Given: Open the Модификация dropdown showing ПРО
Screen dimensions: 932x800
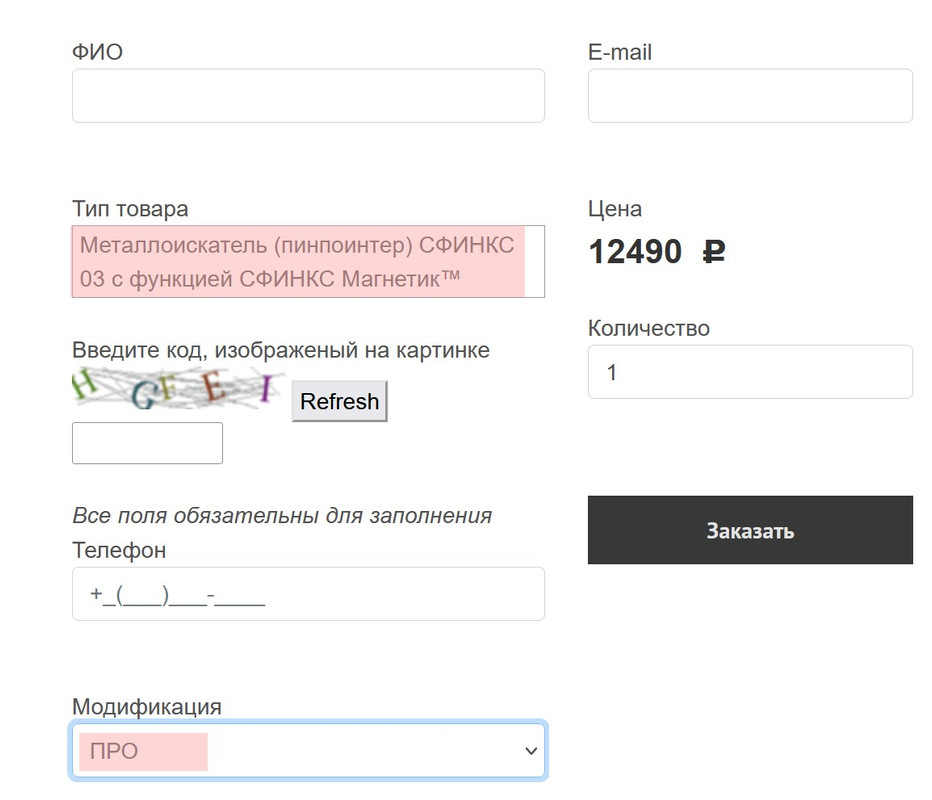Looking at the screenshot, I should (x=300, y=751).
